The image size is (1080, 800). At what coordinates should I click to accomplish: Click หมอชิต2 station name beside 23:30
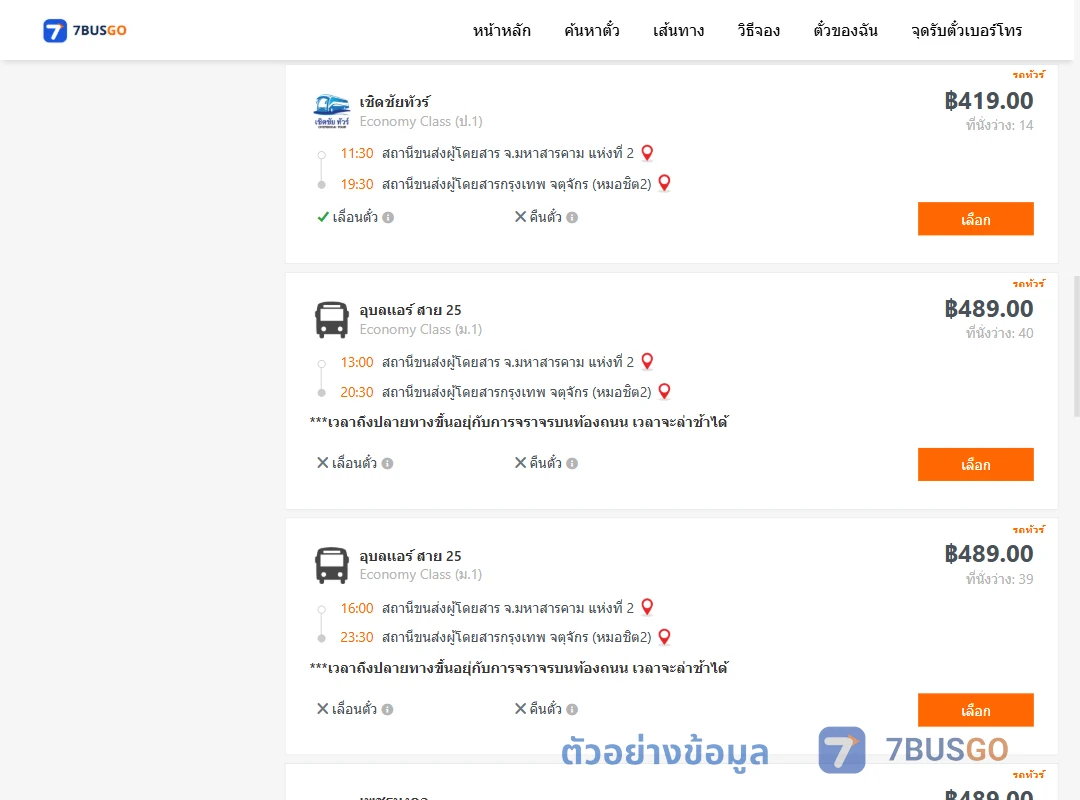517,637
